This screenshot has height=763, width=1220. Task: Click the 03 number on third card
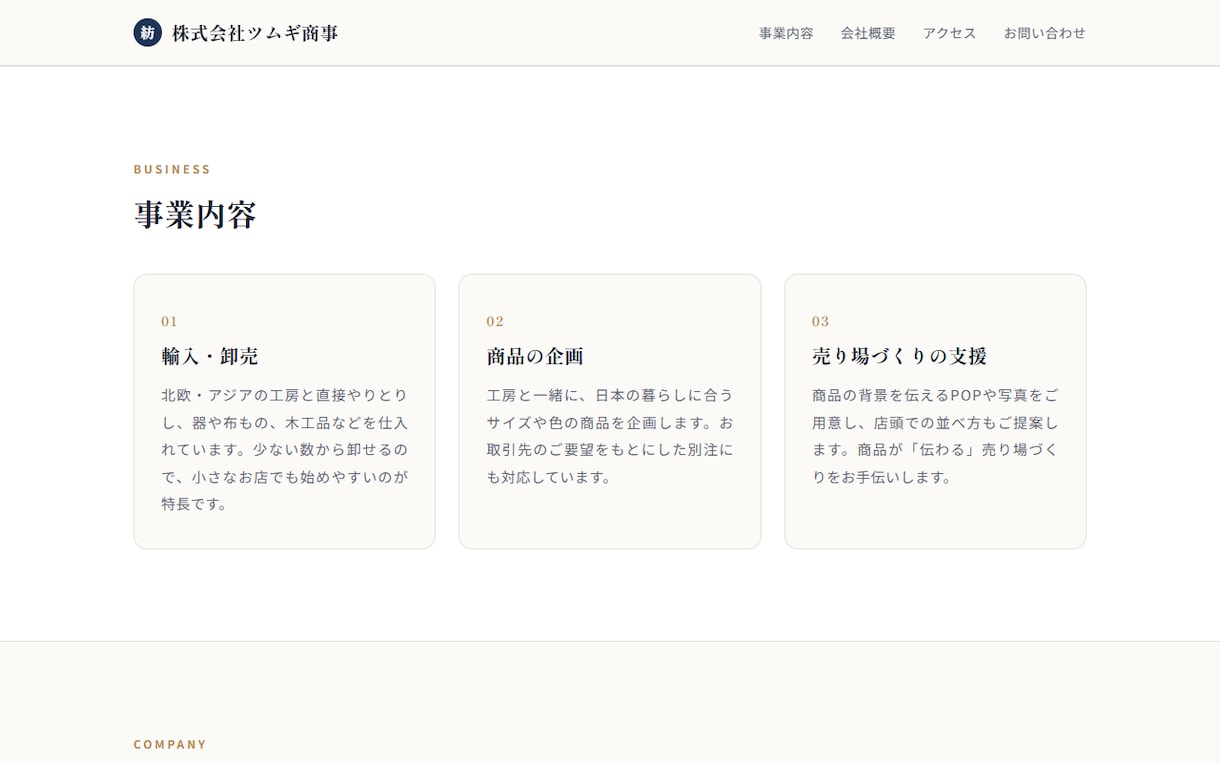click(820, 321)
